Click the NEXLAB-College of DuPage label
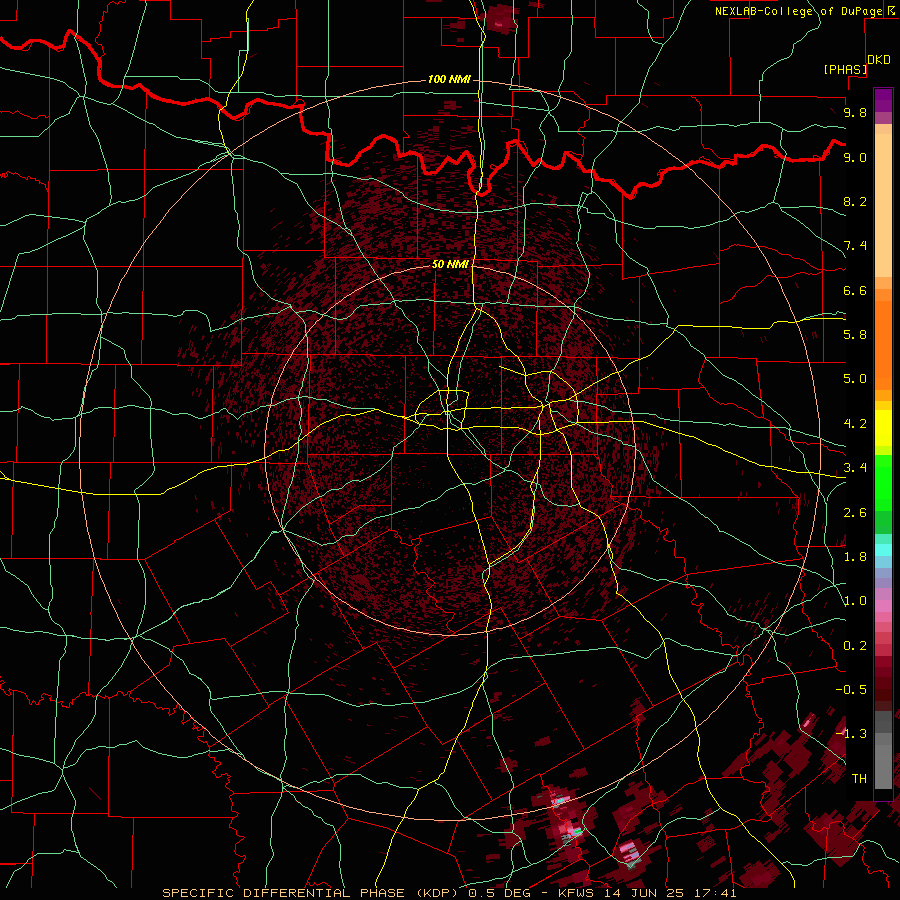 (x=799, y=11)
